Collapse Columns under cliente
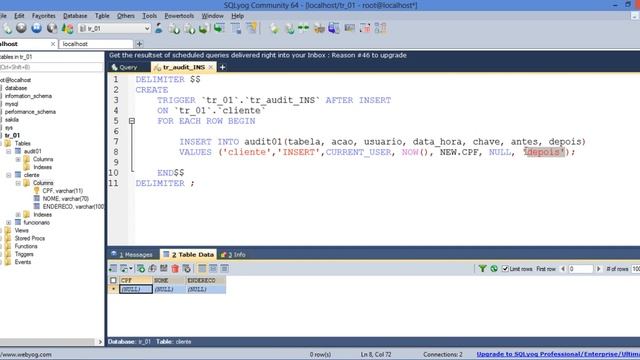Viewport: 640px width, 360px height. point(18,183)
